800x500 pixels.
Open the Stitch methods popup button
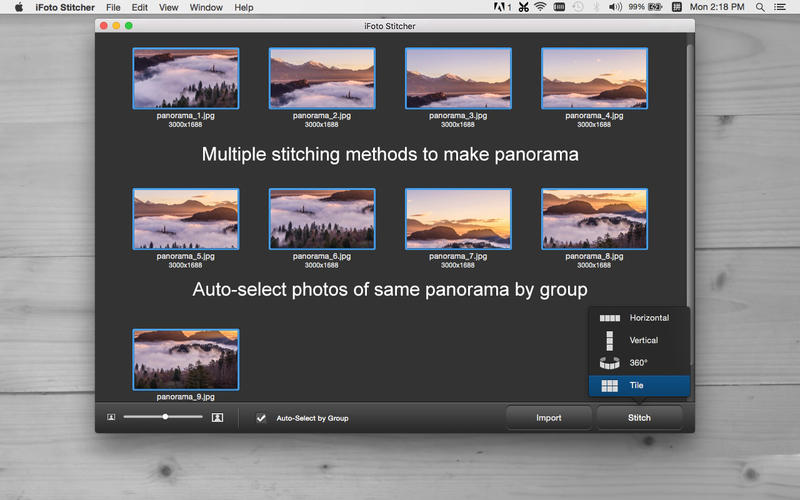639,418
